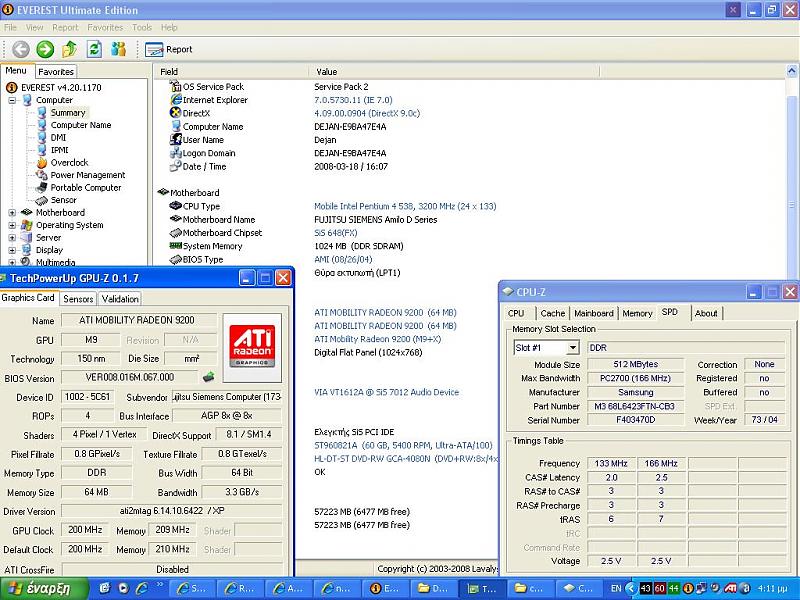Open the IE taskbar button labeled S...
The width and height of the screenshot is (800, 600).
[x=191, y=588]
